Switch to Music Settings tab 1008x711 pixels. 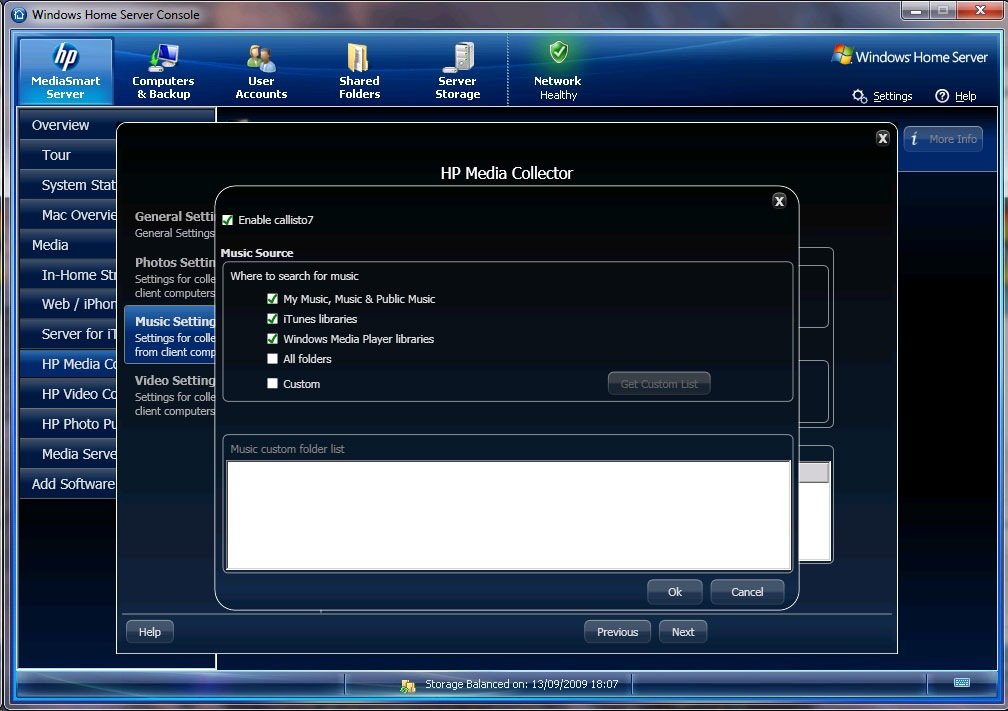pyautogui.click(x=170, y=336)
